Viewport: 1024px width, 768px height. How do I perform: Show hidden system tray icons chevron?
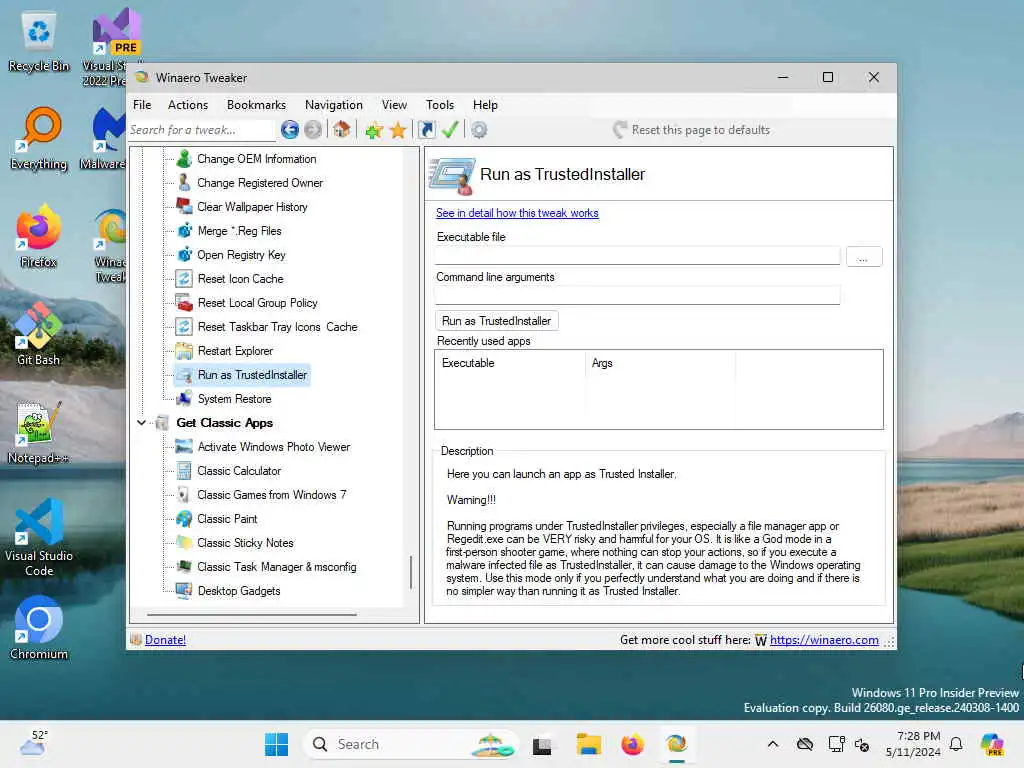tap(773, 744)
